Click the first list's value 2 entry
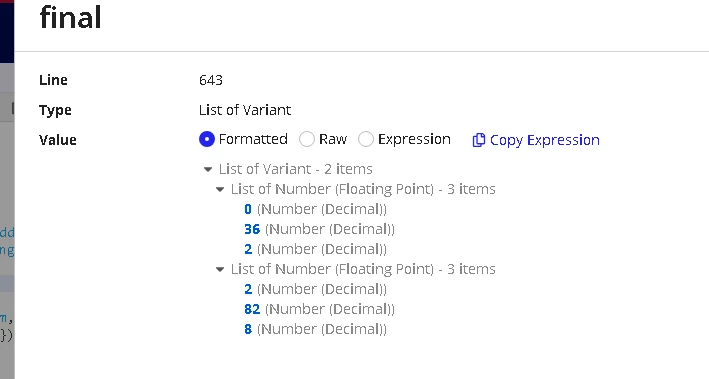 pyautogui.click(x=248, y=249)
